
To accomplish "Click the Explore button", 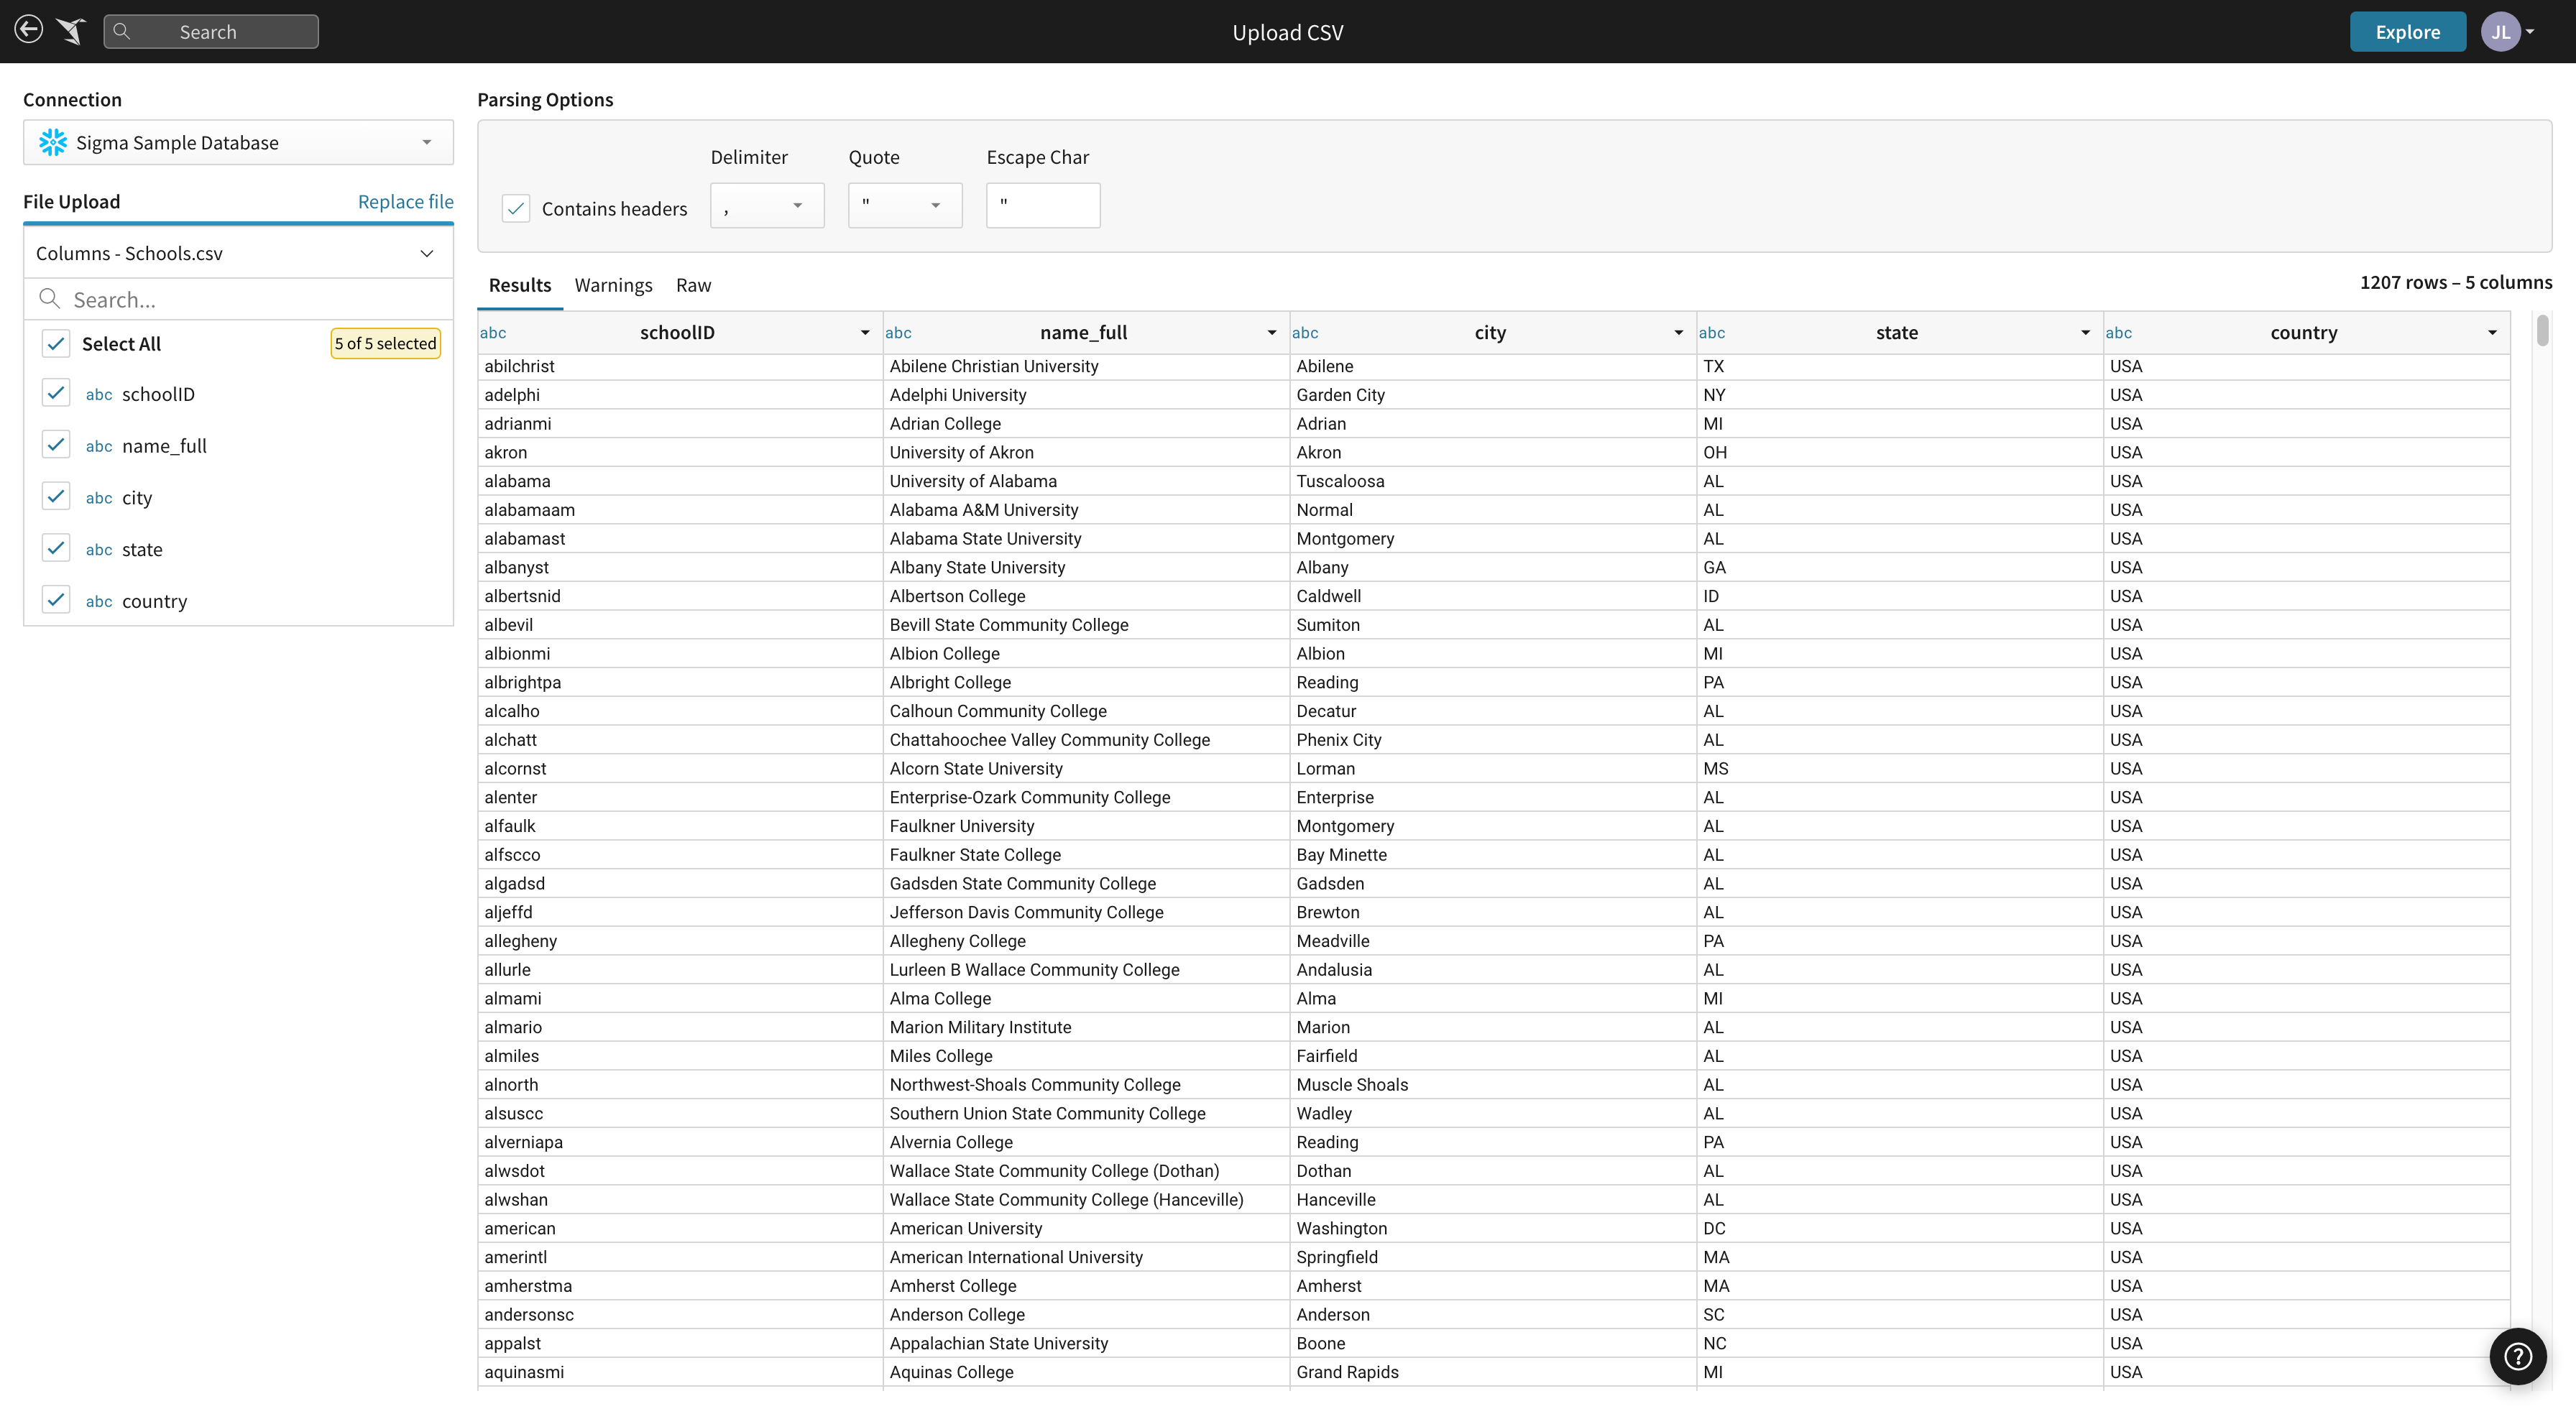I will [2407, 32].
